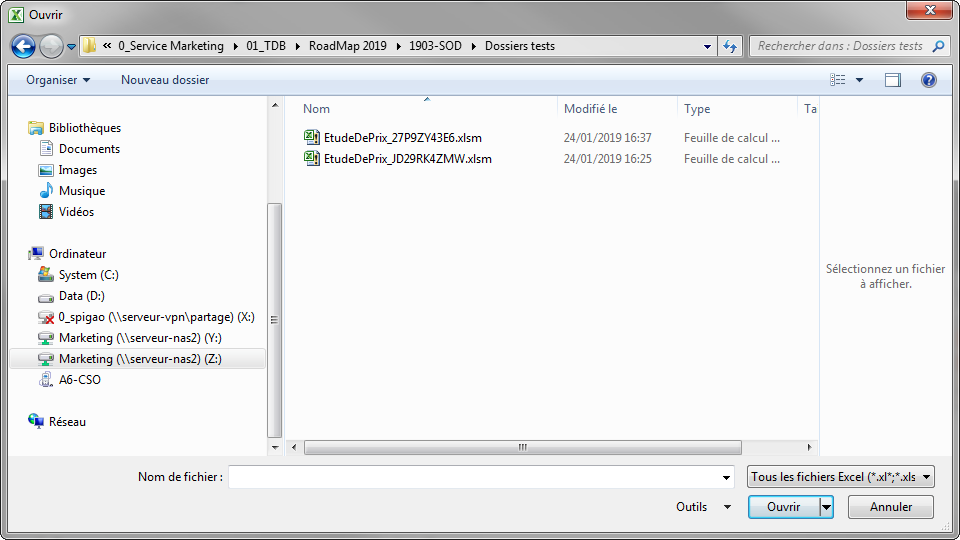This screenshot has height=540, width=960.
Task: Open the Tous les fichiers Excel filter dropdown
Action: 841,477
